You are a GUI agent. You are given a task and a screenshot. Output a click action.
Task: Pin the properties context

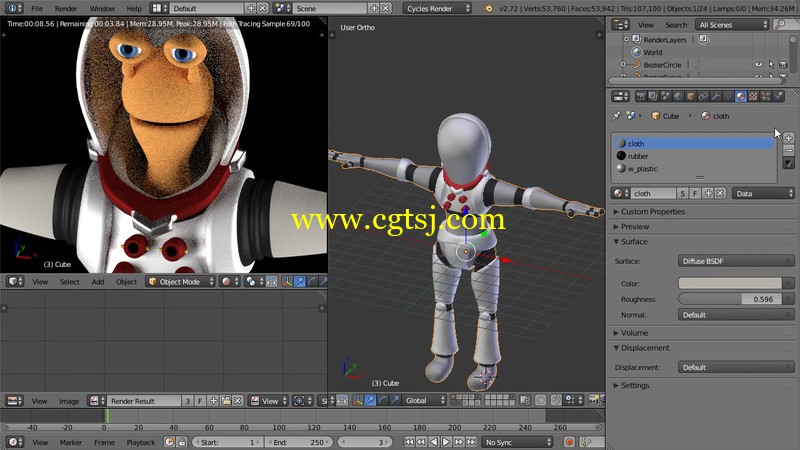616,116
